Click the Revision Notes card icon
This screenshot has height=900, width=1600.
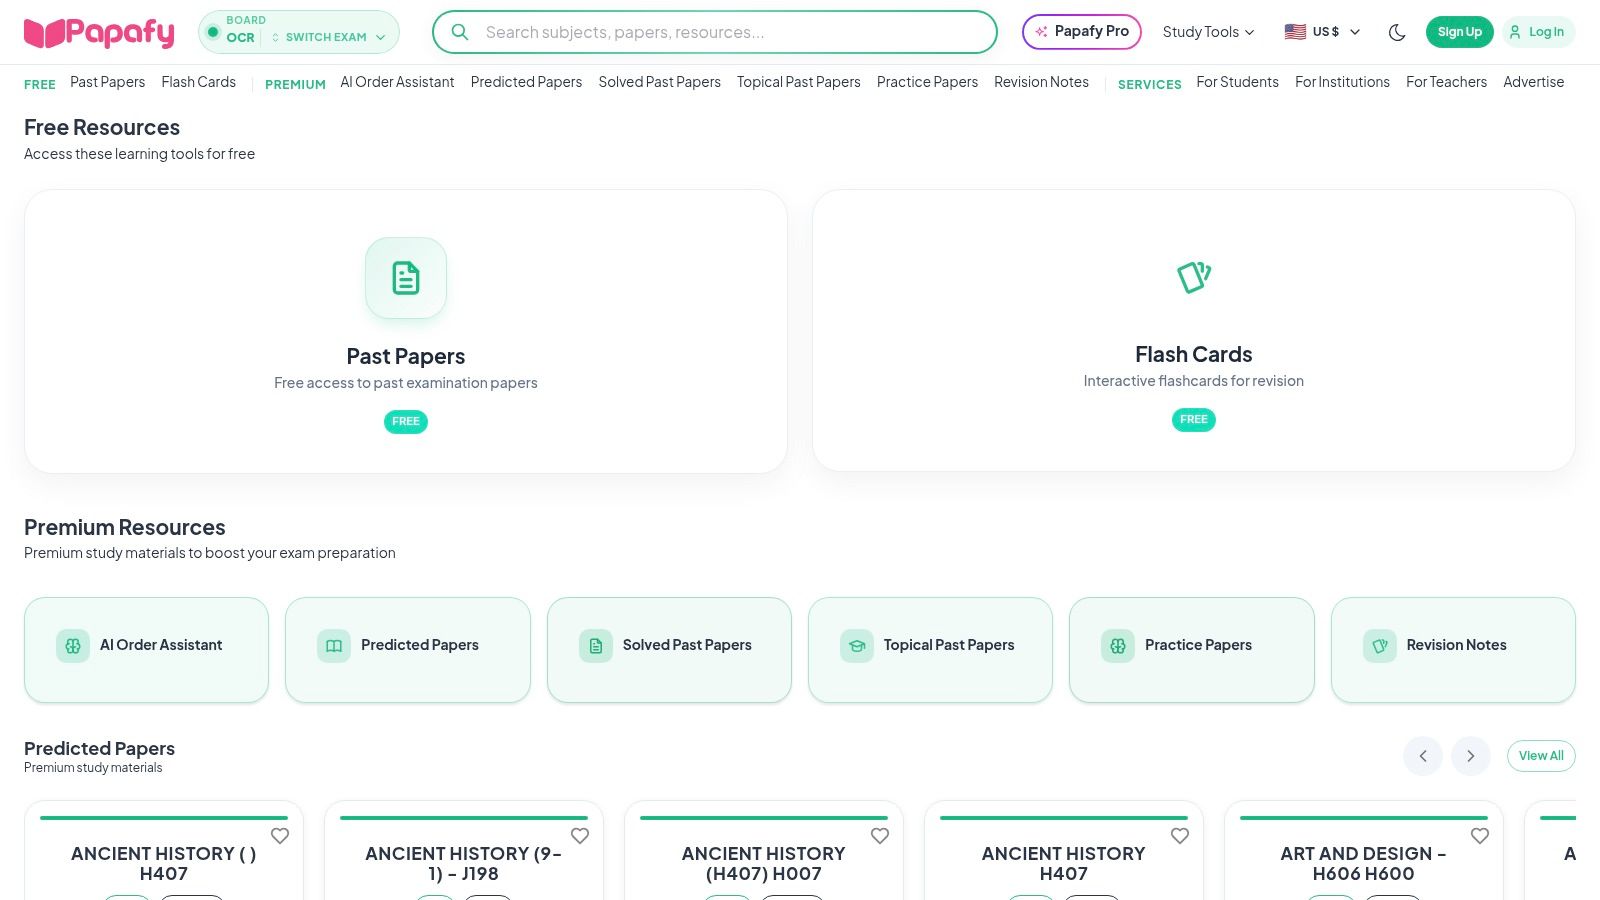pyautogui.click(x=1380, y=646)
